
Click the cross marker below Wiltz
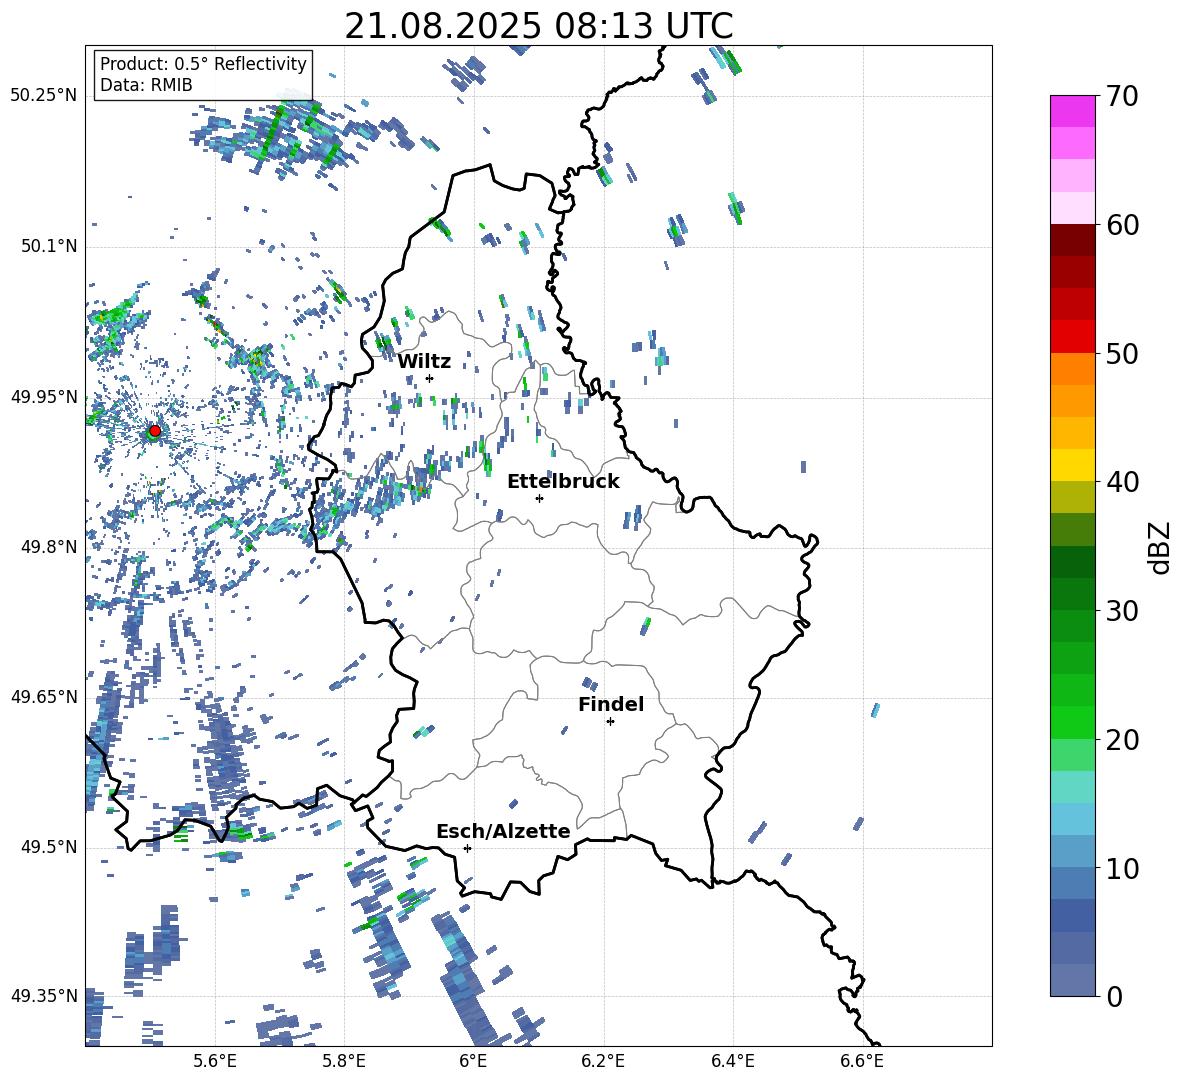click(x=430, y=378)
